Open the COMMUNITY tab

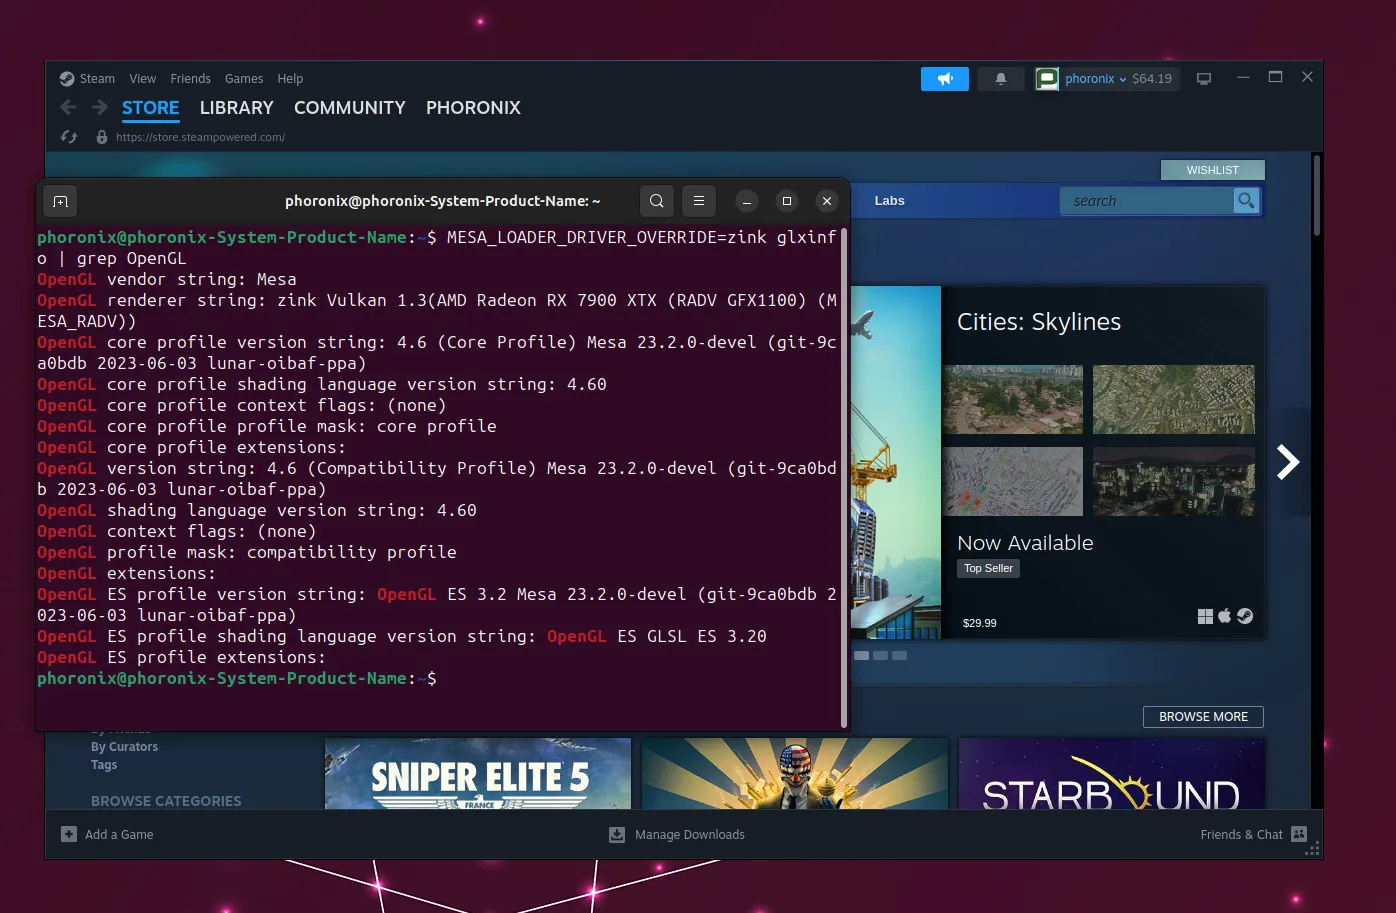click(x=349, y=108)
